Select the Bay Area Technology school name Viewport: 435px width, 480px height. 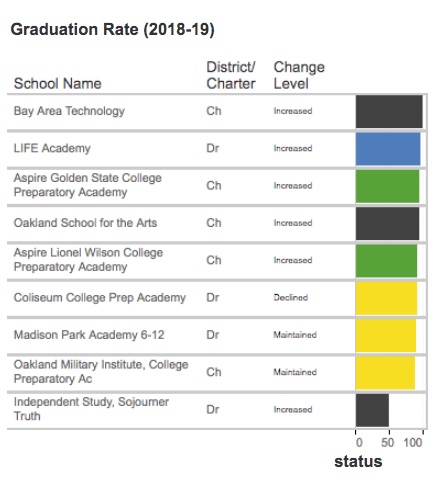[69, 111]
